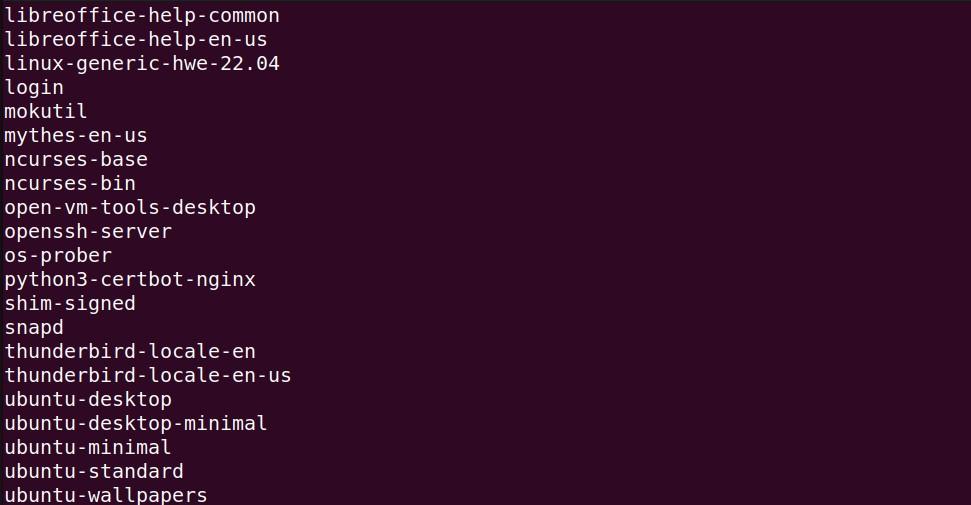Click the shim-signed entry
This screenshot has height=505, width=971.
coord(70,304)
